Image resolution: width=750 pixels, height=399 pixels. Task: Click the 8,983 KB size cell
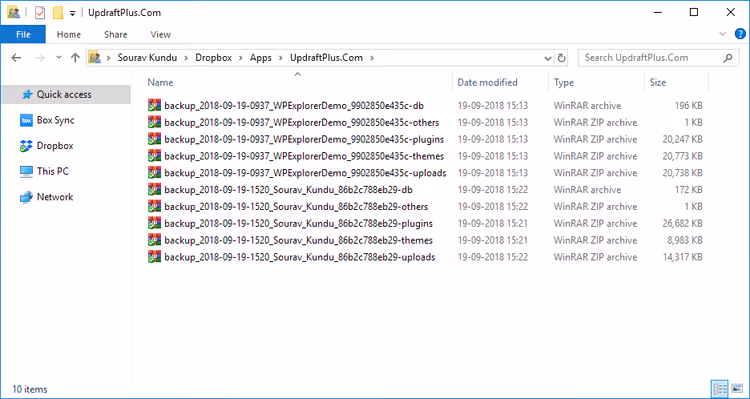click(685, 240)
